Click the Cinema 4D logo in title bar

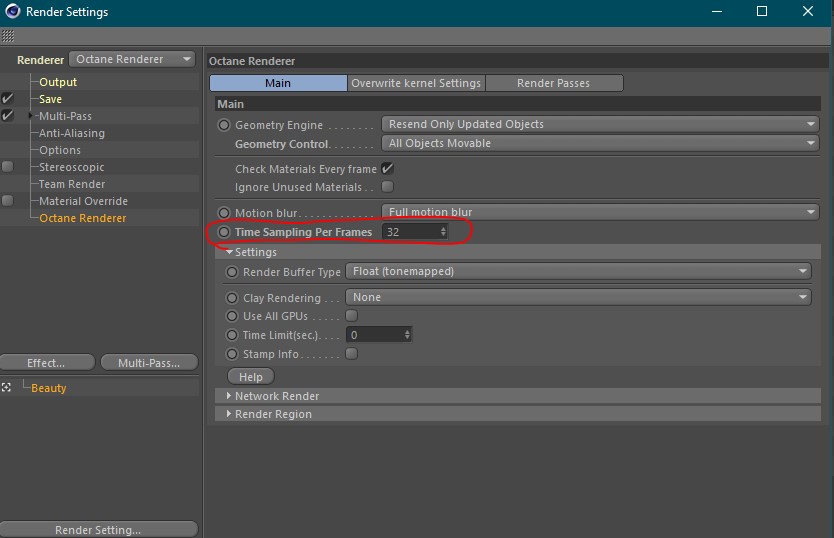pos(12,11)
